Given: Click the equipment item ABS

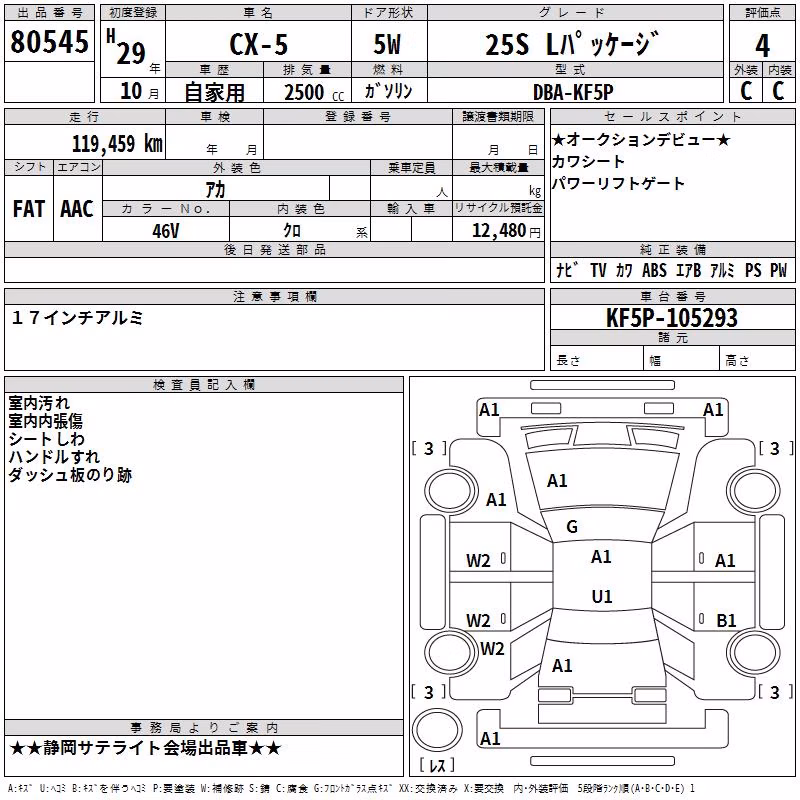Looking at the screenshot, I should point(654,270).
